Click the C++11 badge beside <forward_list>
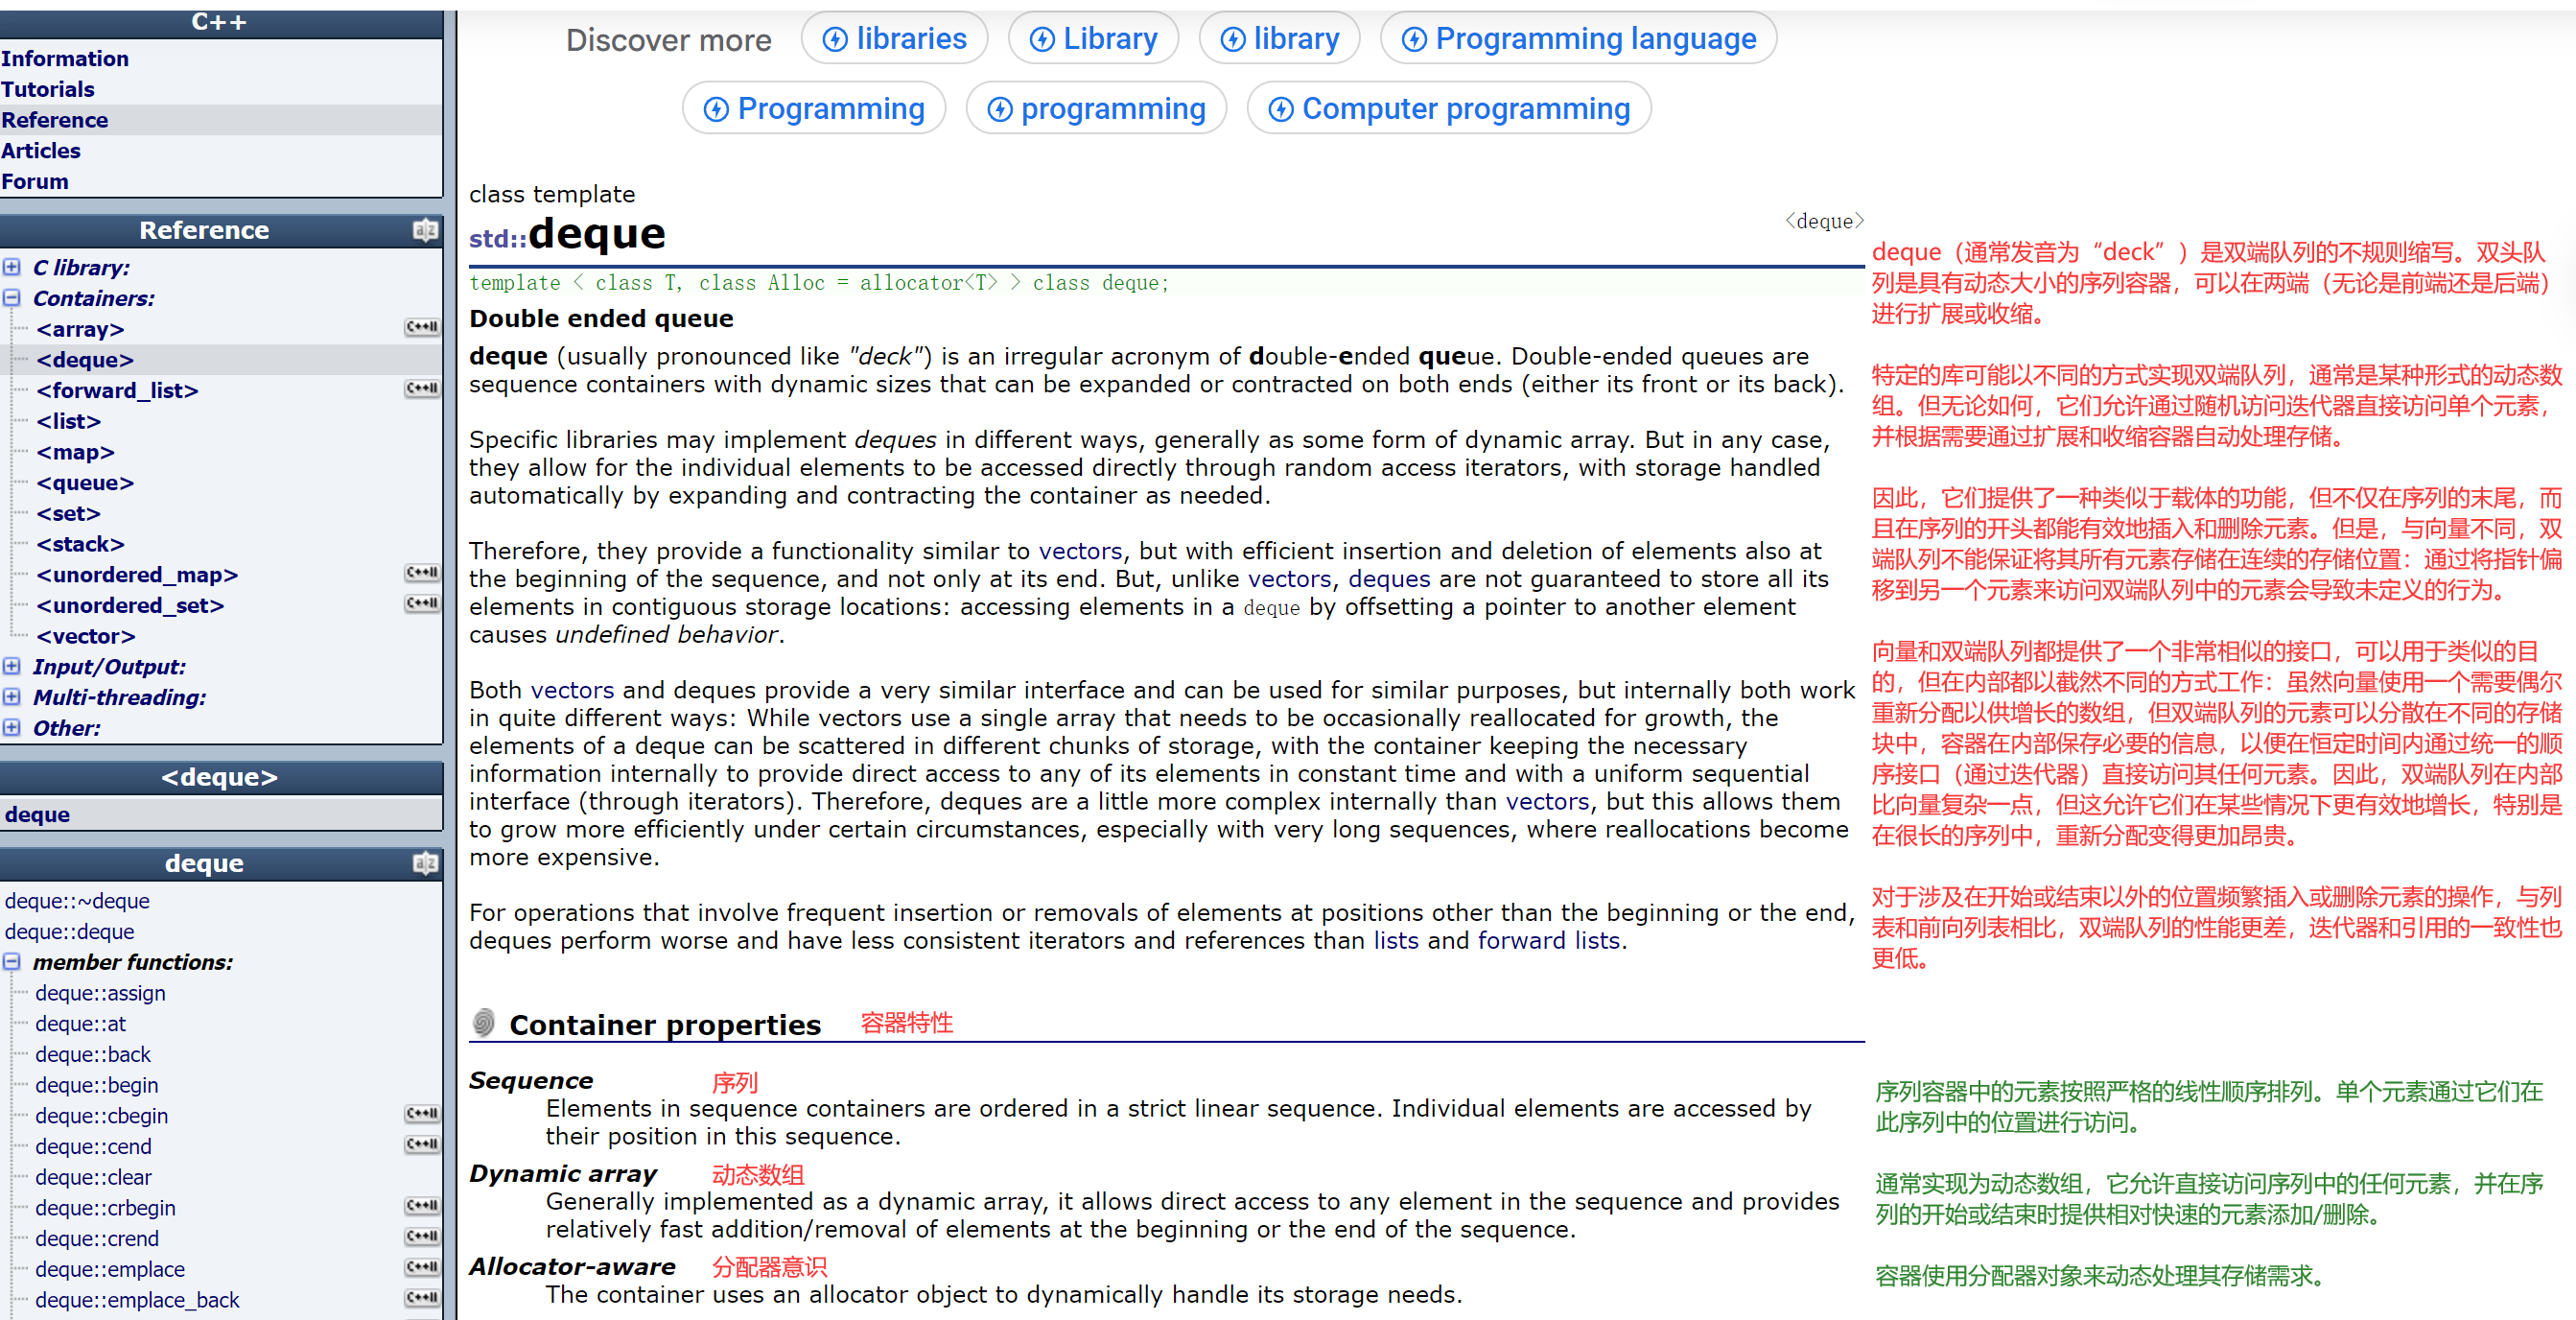This screenshot has width=2576, height=1320. [x=422, y=389]
